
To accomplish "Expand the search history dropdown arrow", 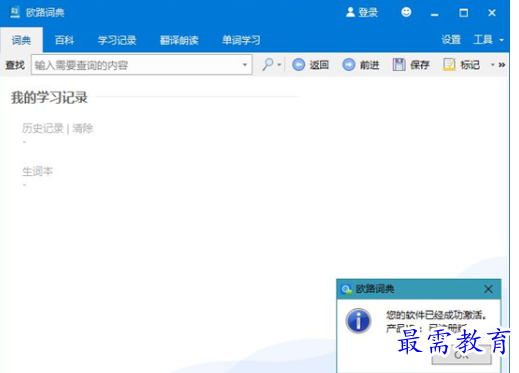I will coord(245,65).
